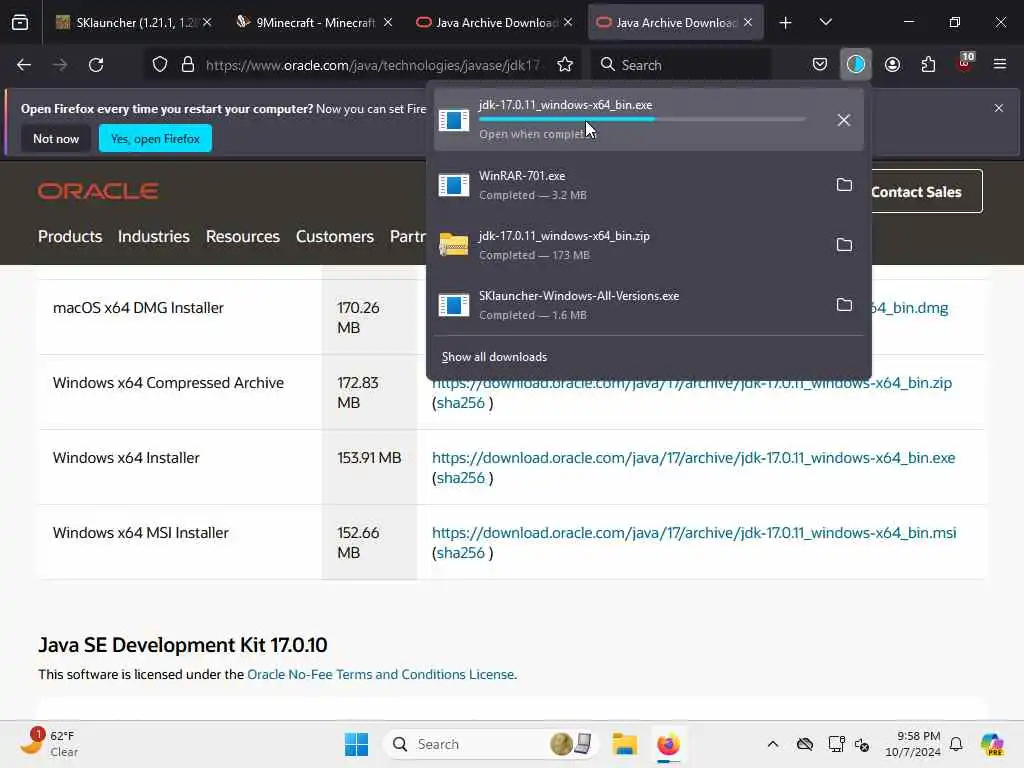Open the Customers menu
This screenshot has height=768, width=1024.
pyautogui.click(x=334, y=236)
